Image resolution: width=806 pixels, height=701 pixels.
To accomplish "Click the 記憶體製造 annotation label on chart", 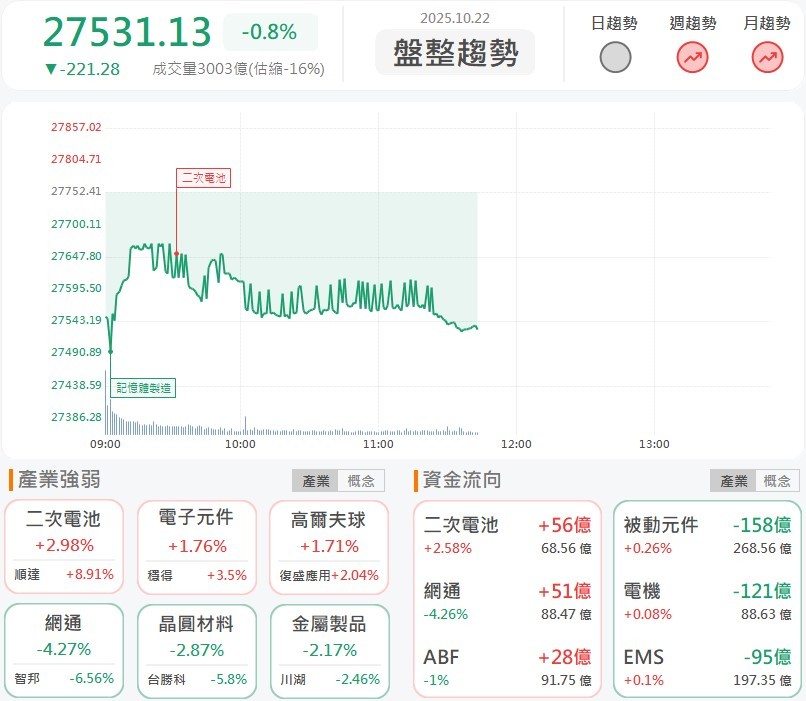I will click(x=143, y=388).
